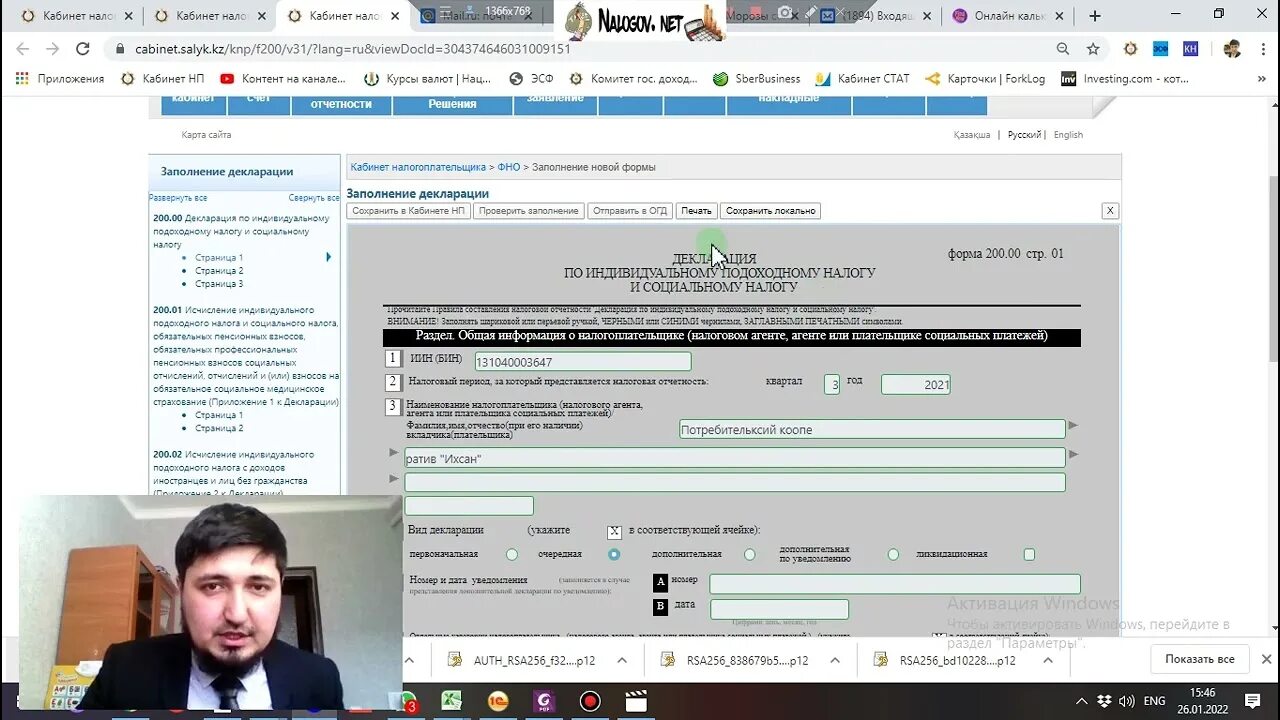Open the Комитет гос. доход bookmark
Viewport: 1280px width, 720px height.
click(633, 79)
